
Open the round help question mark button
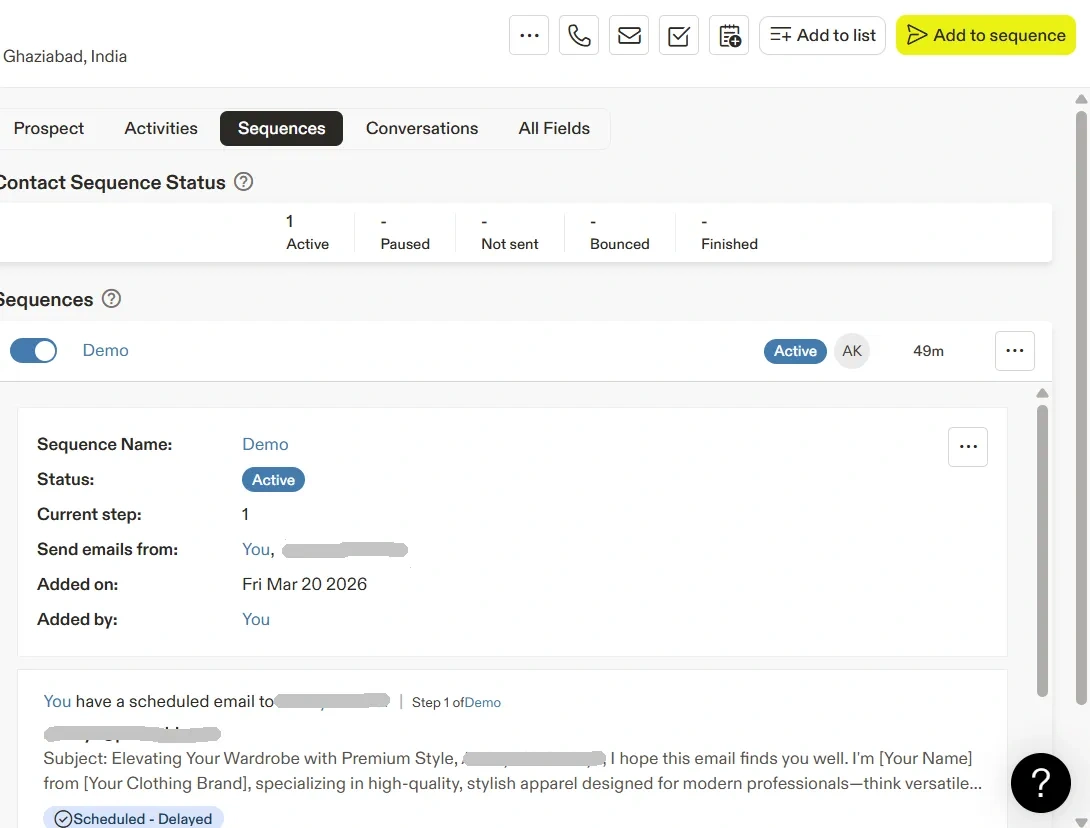click(1040, 782)
